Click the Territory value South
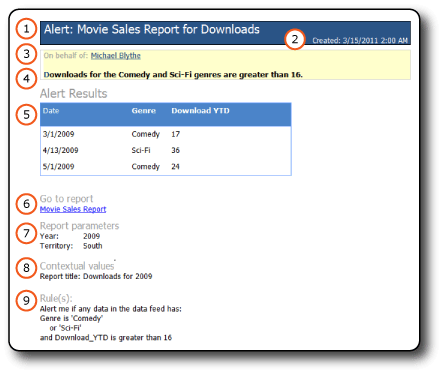 [93, 246]
